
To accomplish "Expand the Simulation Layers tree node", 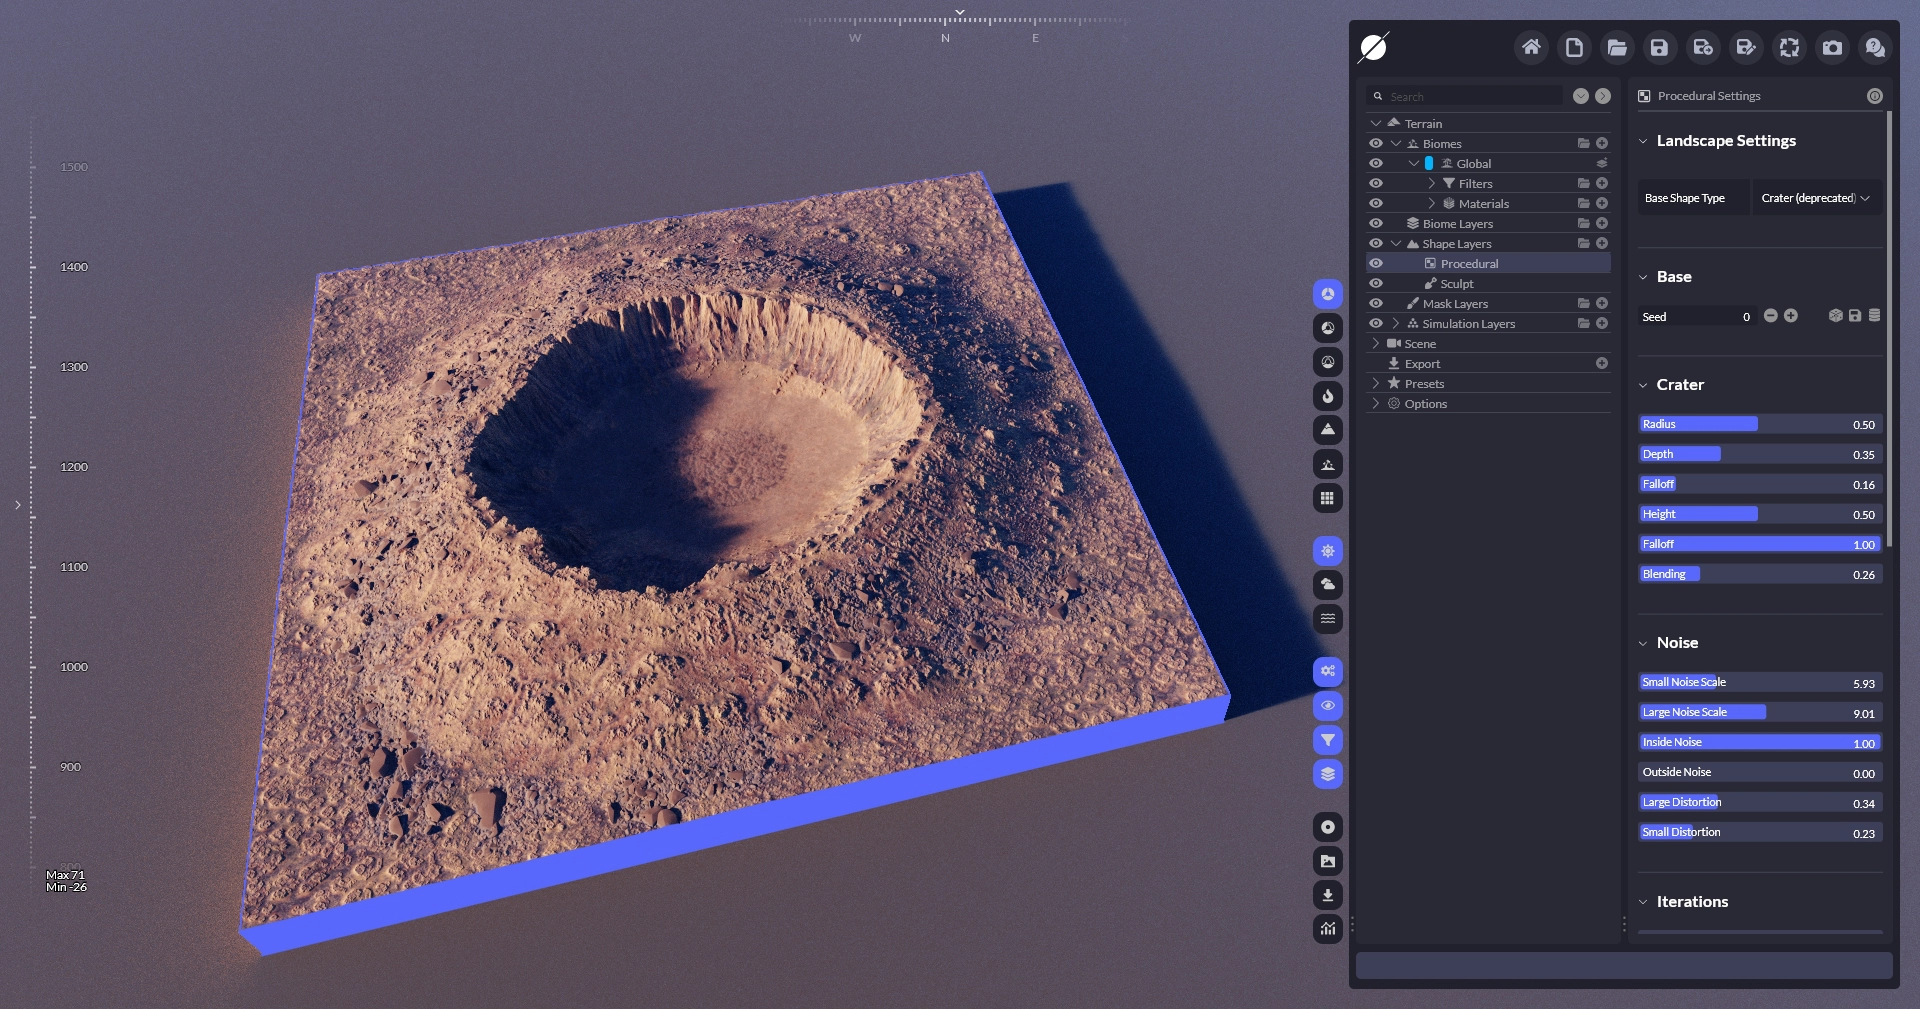I will tap(1396, 324).
